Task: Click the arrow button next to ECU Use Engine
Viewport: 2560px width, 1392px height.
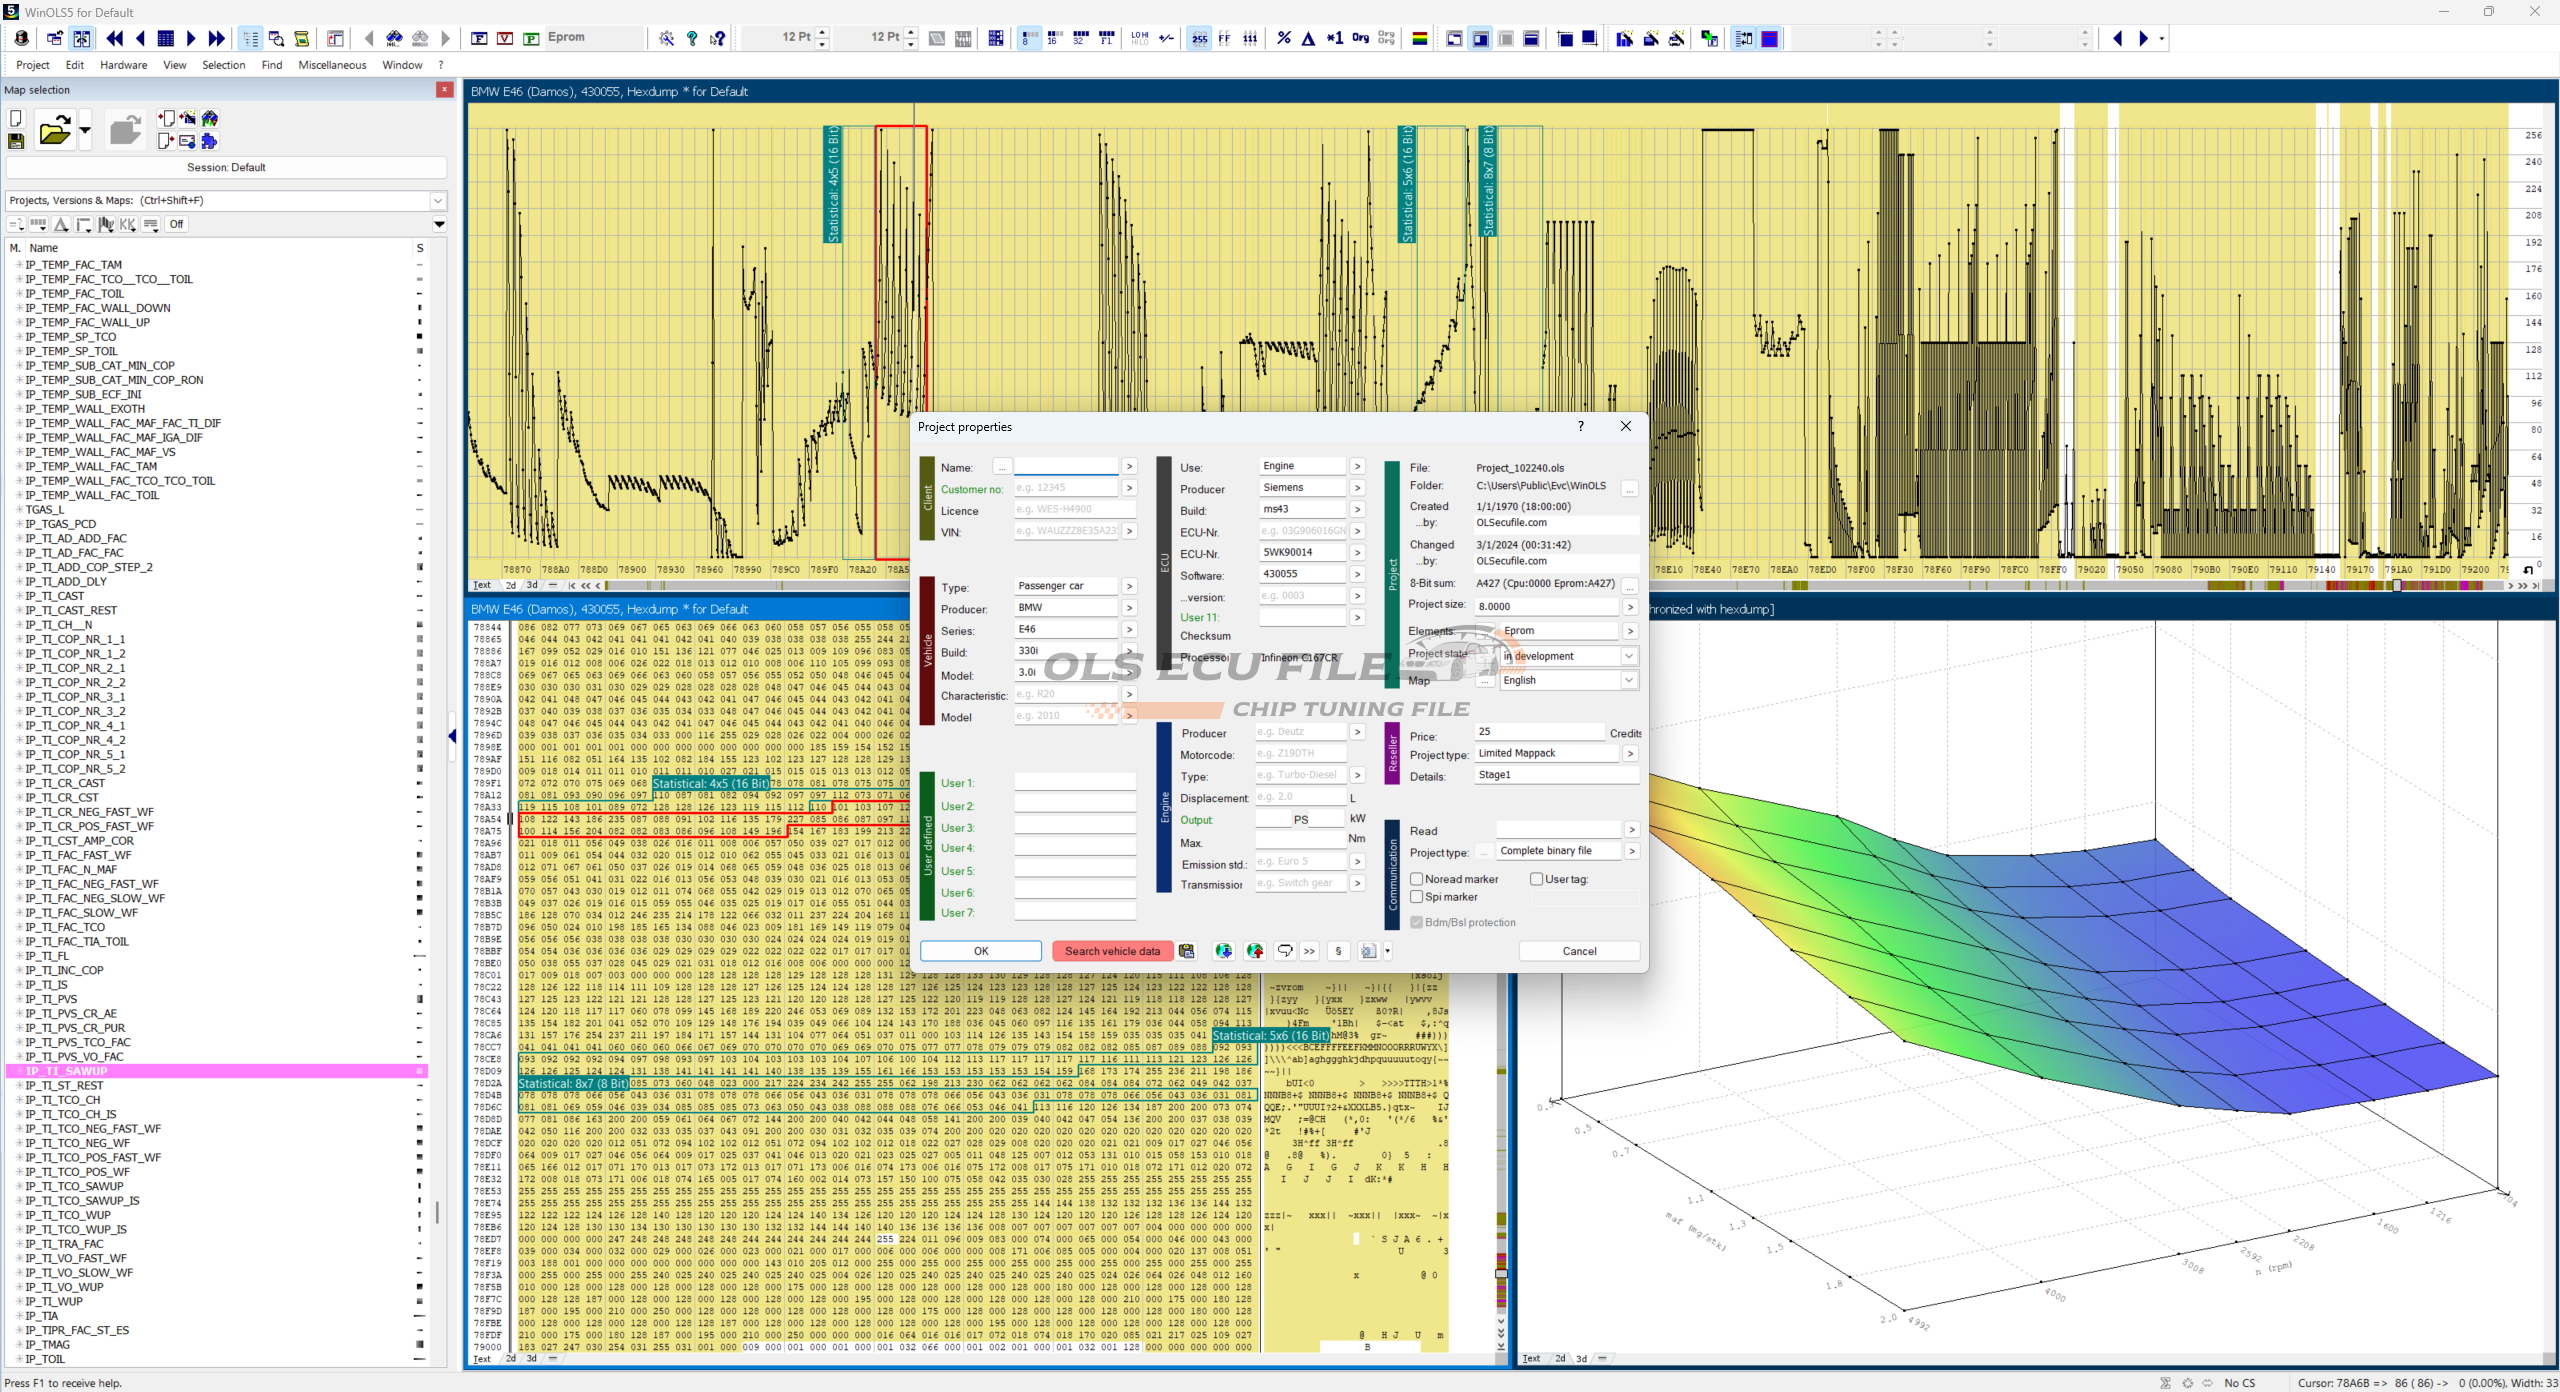Action: [1357, 466]
